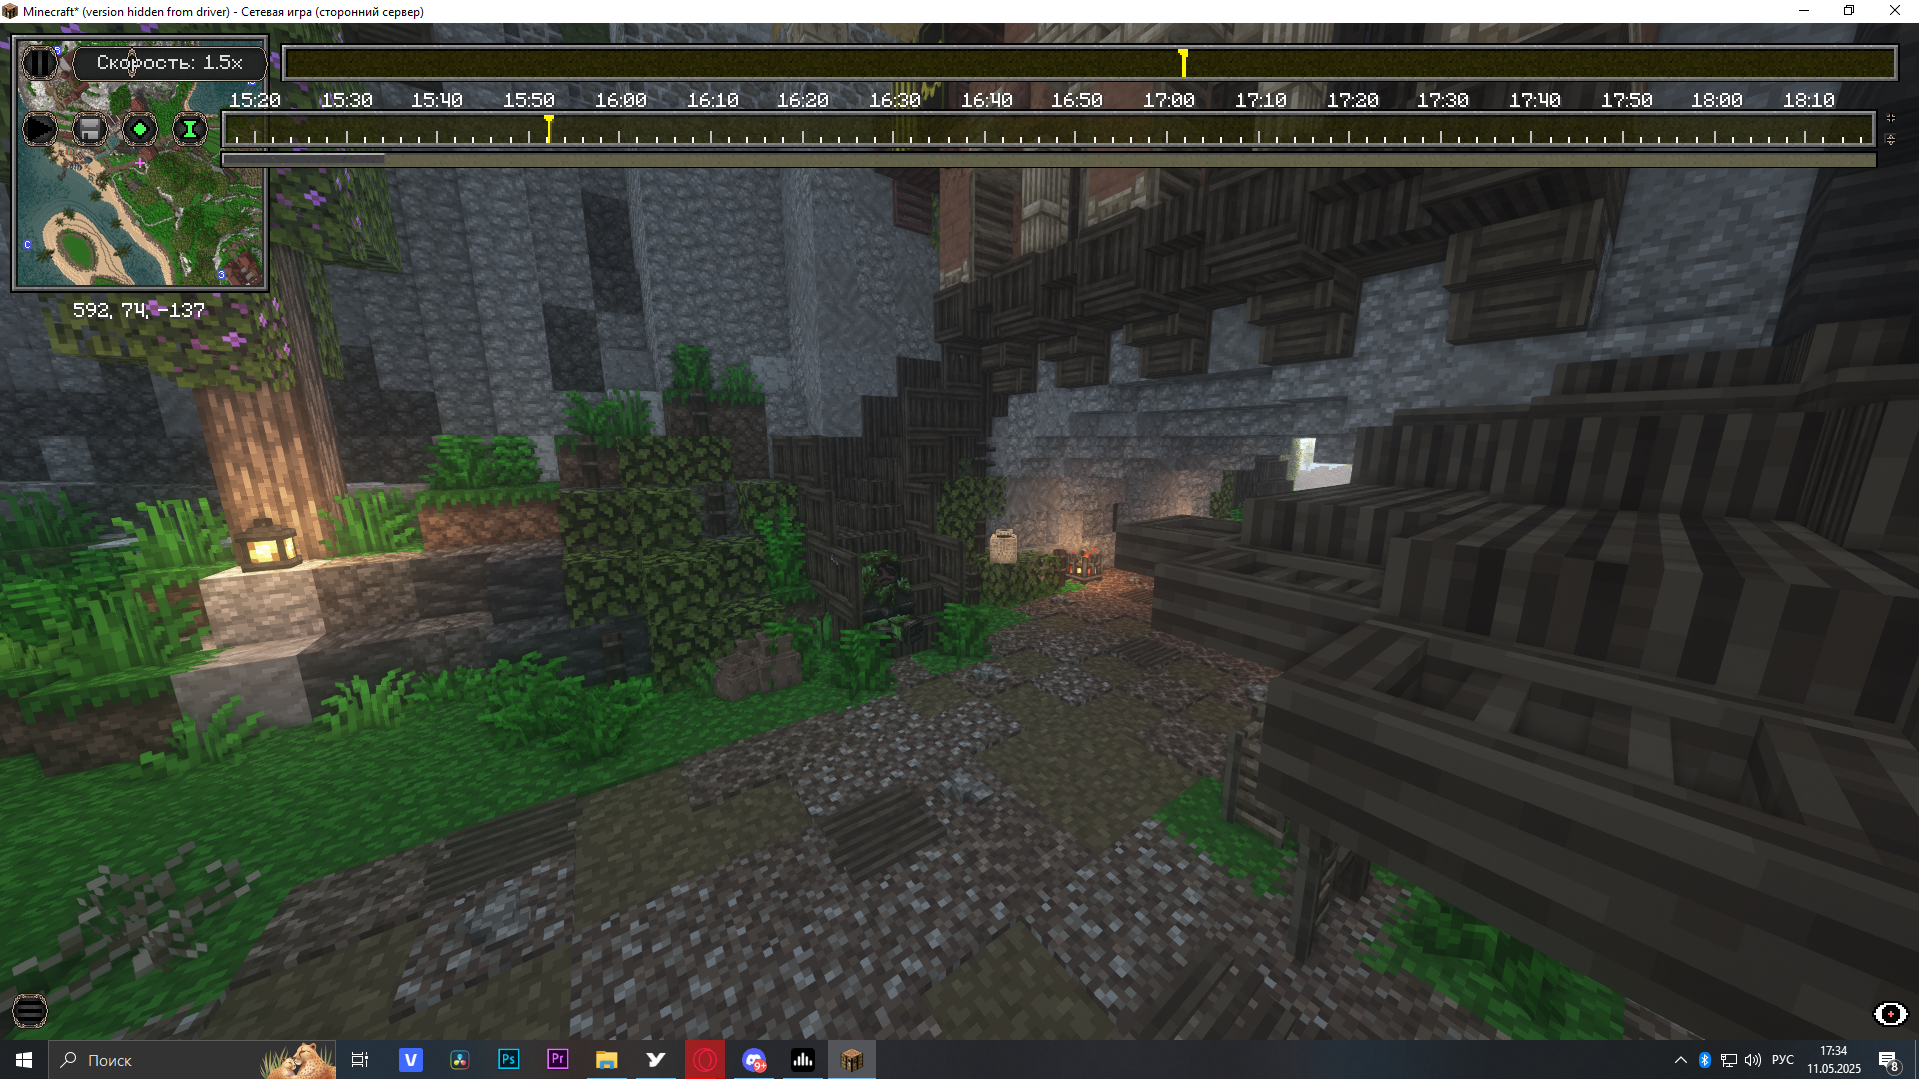Open the Windows Start menu
The height and width of the screenshot is (1079, 1919).
[24, 1060]
